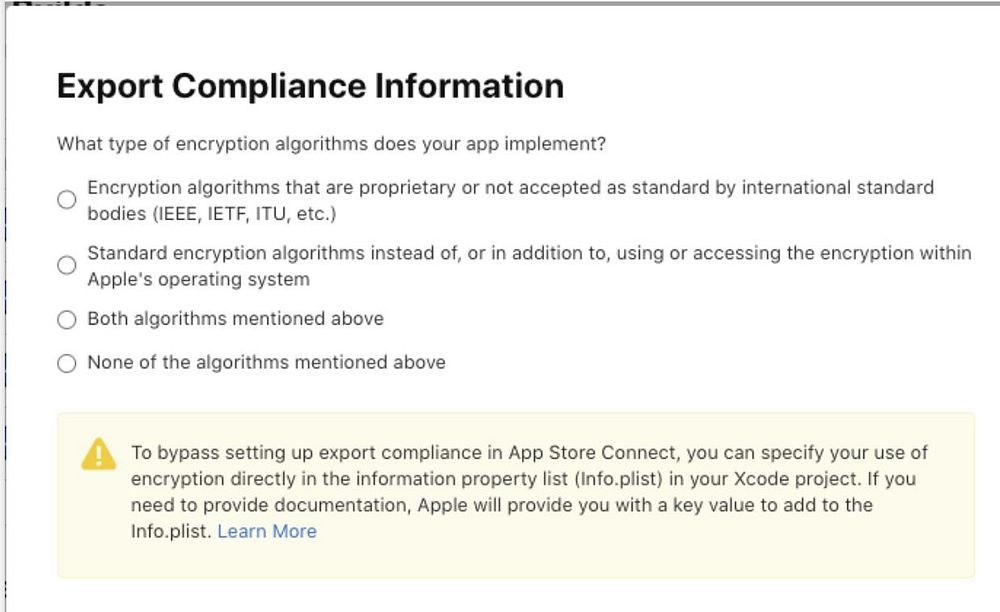Image resolution: width=1000 pixels, height=612 pixels.
Task: Open the Learn More link
Action: coord(267,532)
